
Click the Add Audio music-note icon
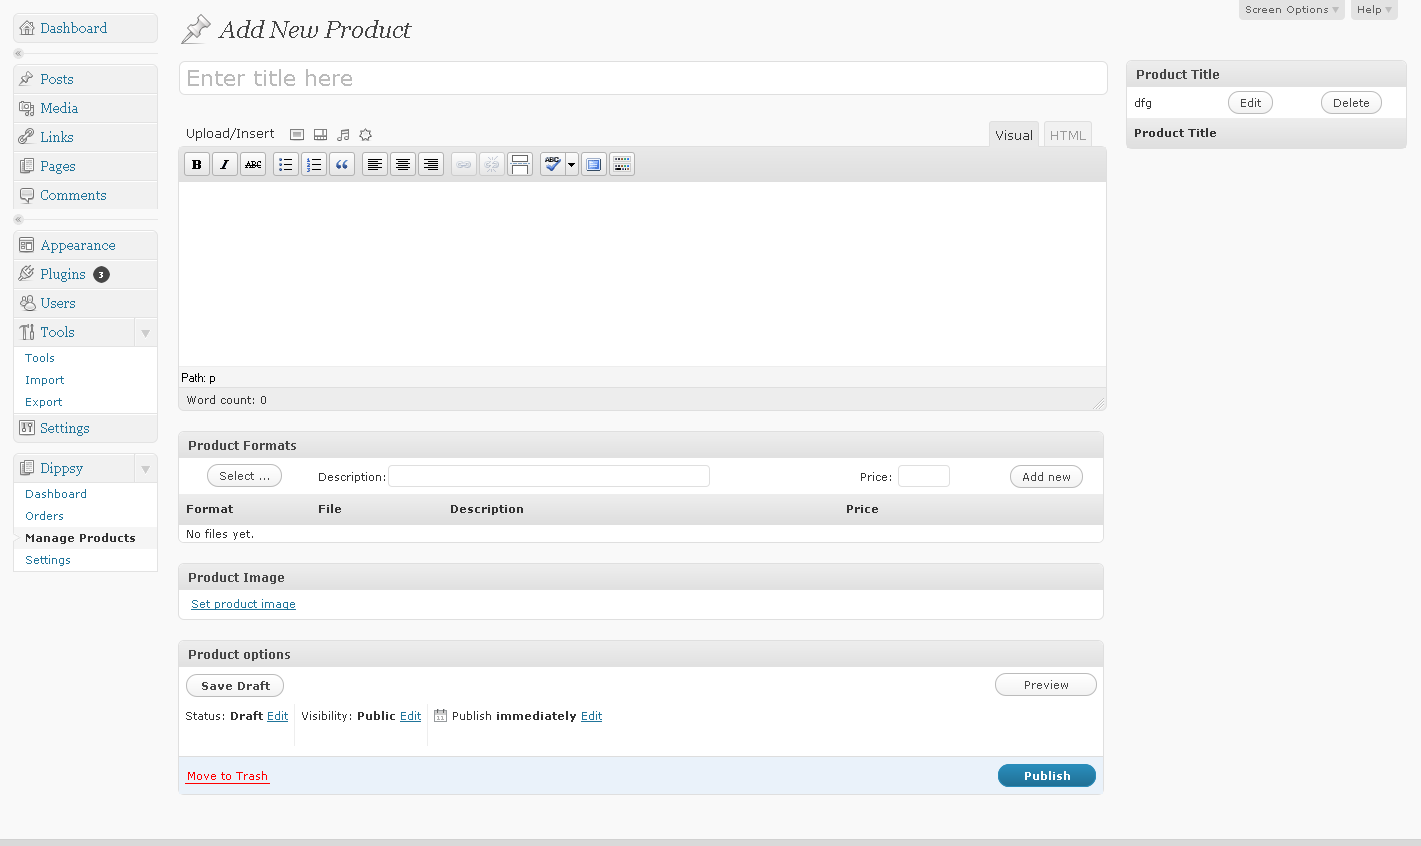tap(343, 135)
